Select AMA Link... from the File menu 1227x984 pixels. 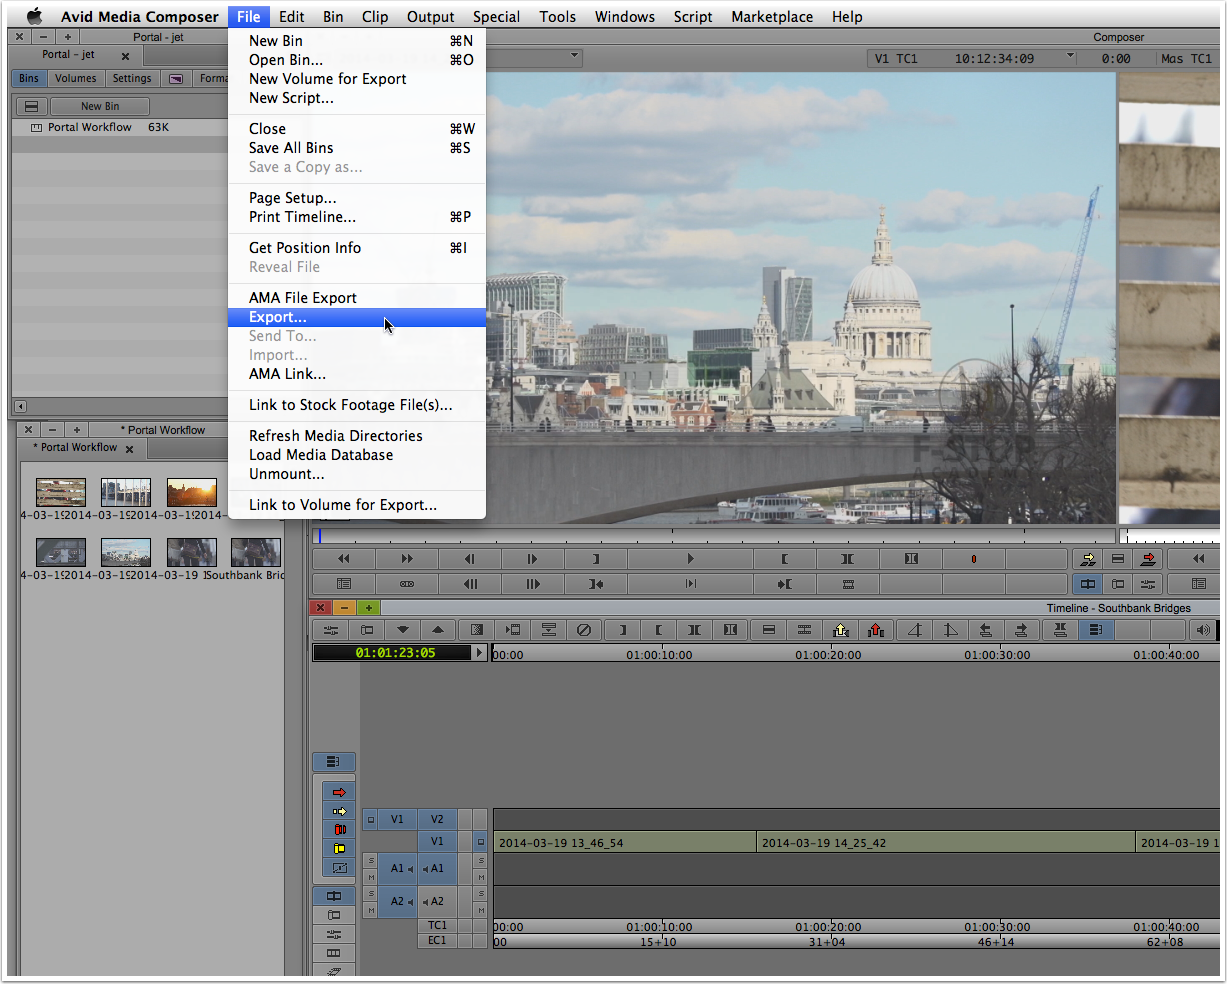click(x=357, y=374)
